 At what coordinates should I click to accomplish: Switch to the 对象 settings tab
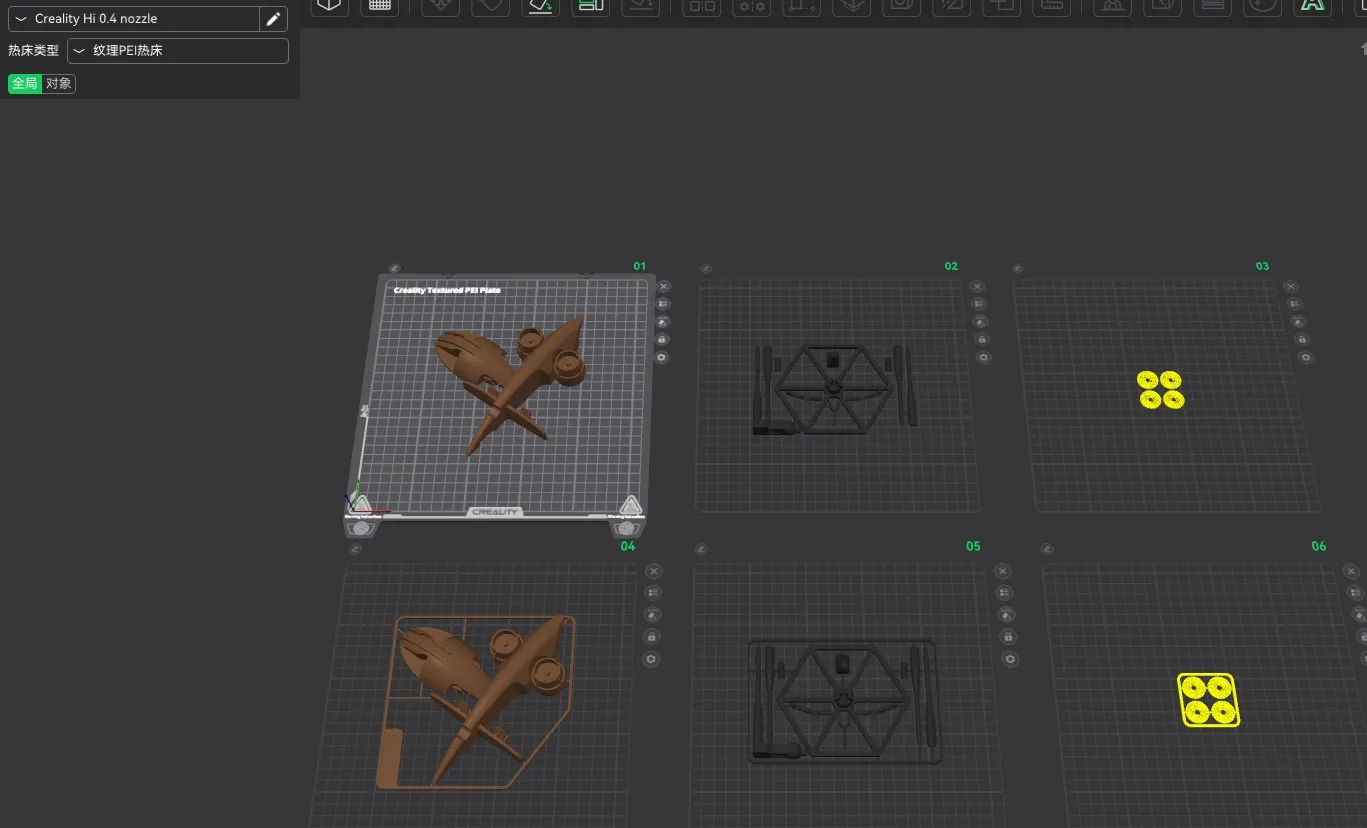click(58, 83)
